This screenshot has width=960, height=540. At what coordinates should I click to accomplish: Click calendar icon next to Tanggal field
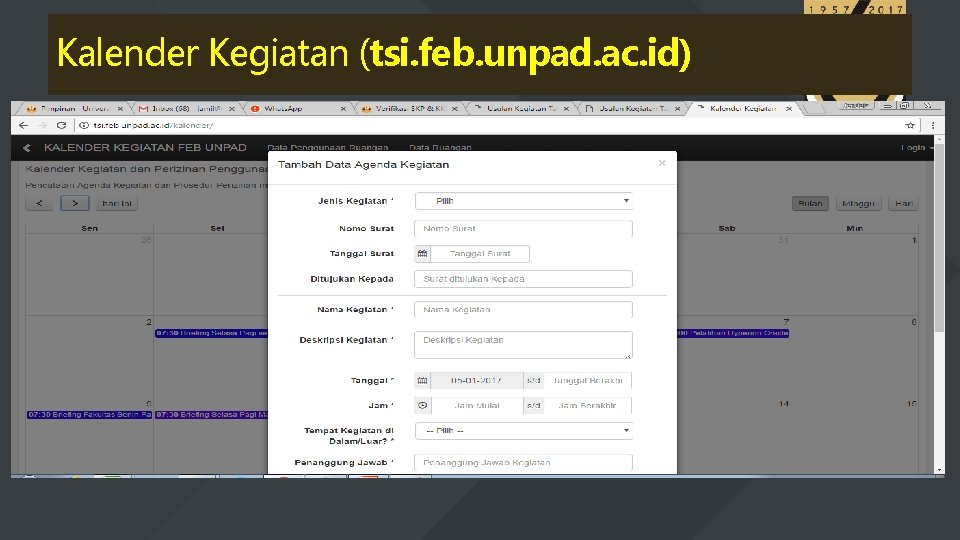tap(422, 380)
